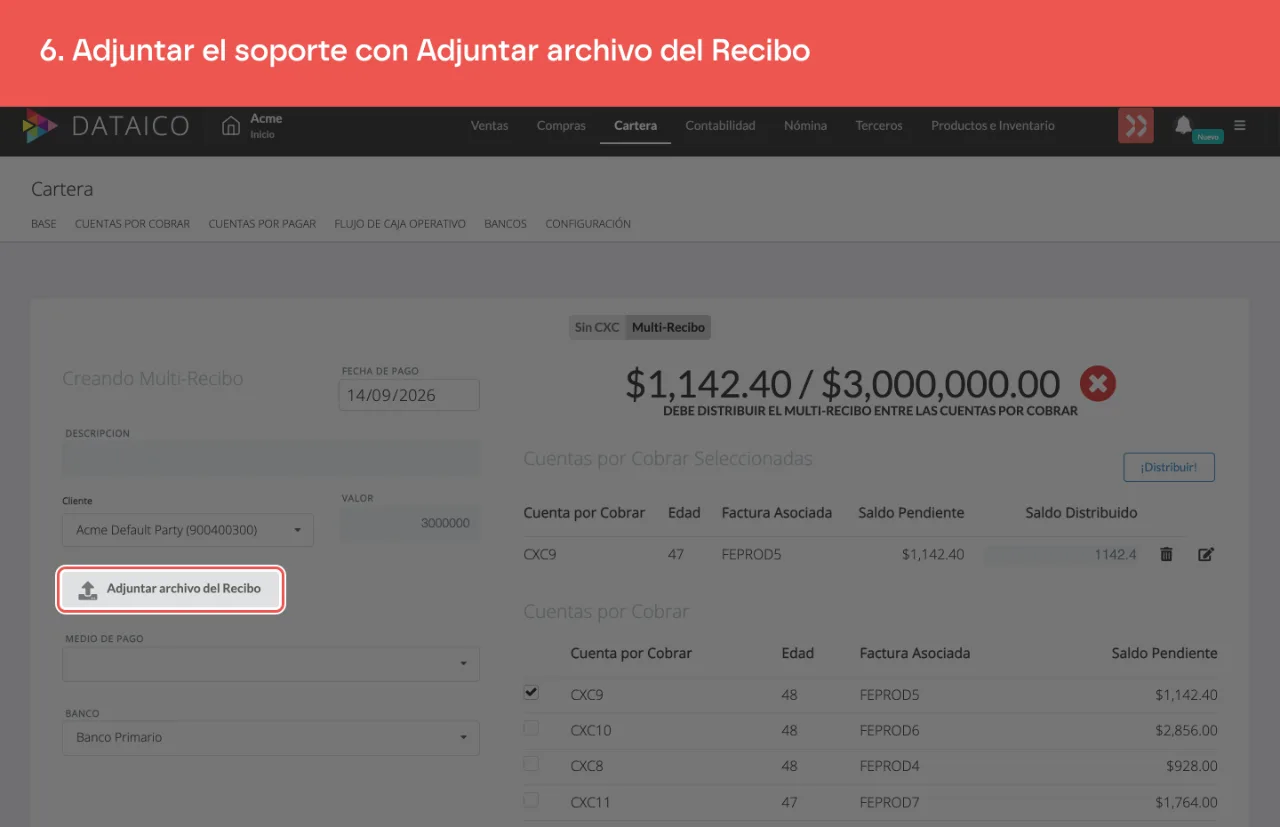Click Adjuntar archivo del Recibo button
Viewport: 1280px width, 827px height.
pyautogui.click(x=172, y=589)
